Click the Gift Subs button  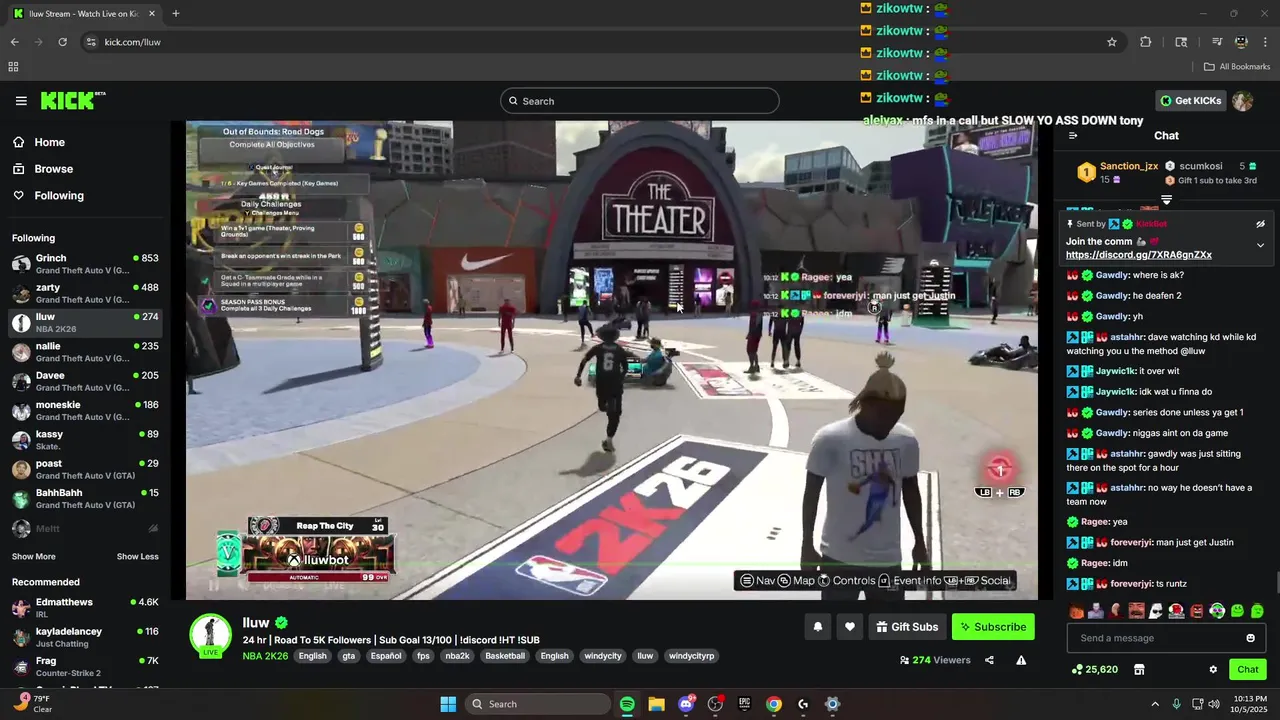(x=907, y=627)
